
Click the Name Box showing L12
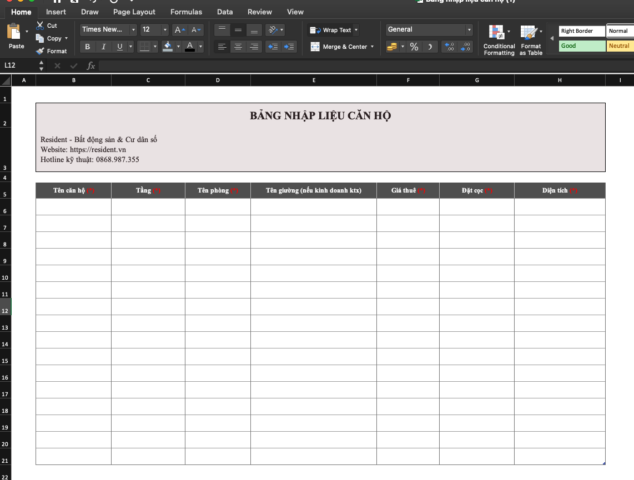coord(20,65)
